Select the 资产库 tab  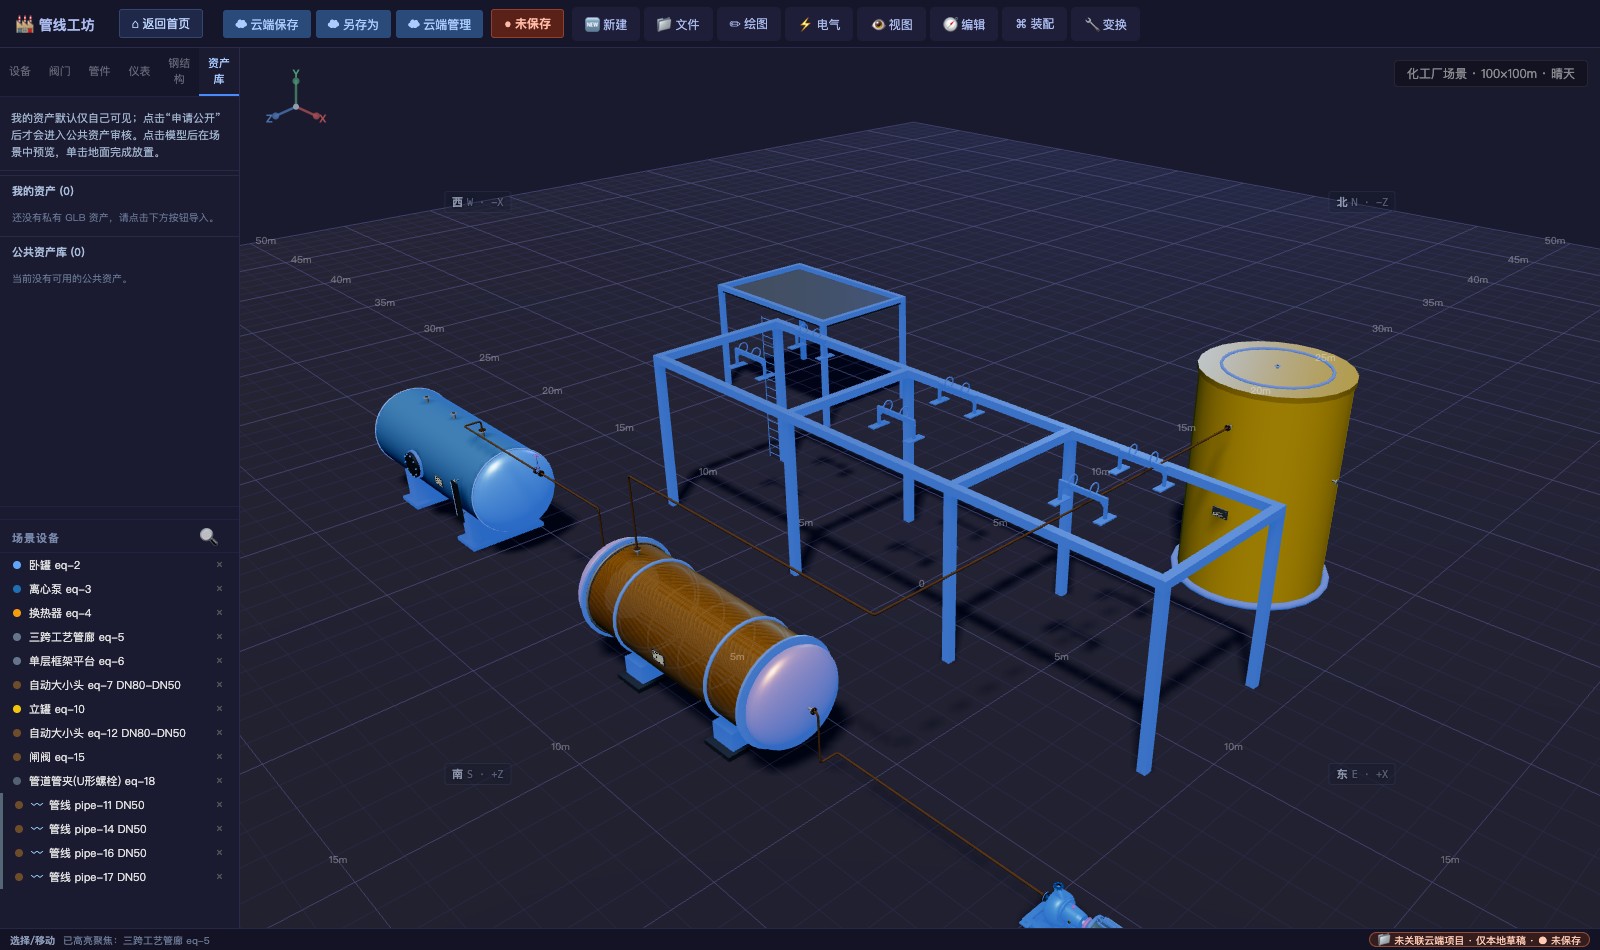(x=219, y=71)
